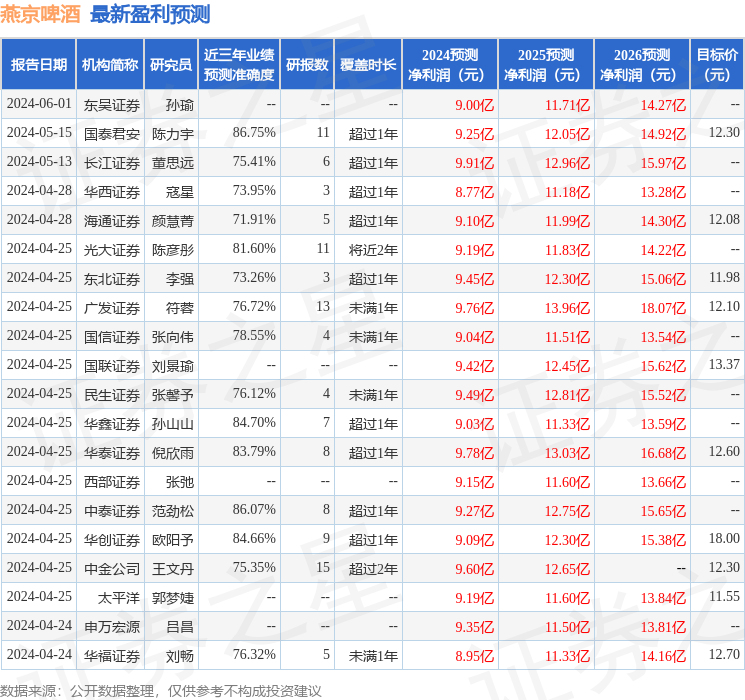Image resolution: width=745 pixels, height=700 pixels.
Task: Click the 2024-06-01 date cell
Action: pyautogui.click(x=39, y=104)
